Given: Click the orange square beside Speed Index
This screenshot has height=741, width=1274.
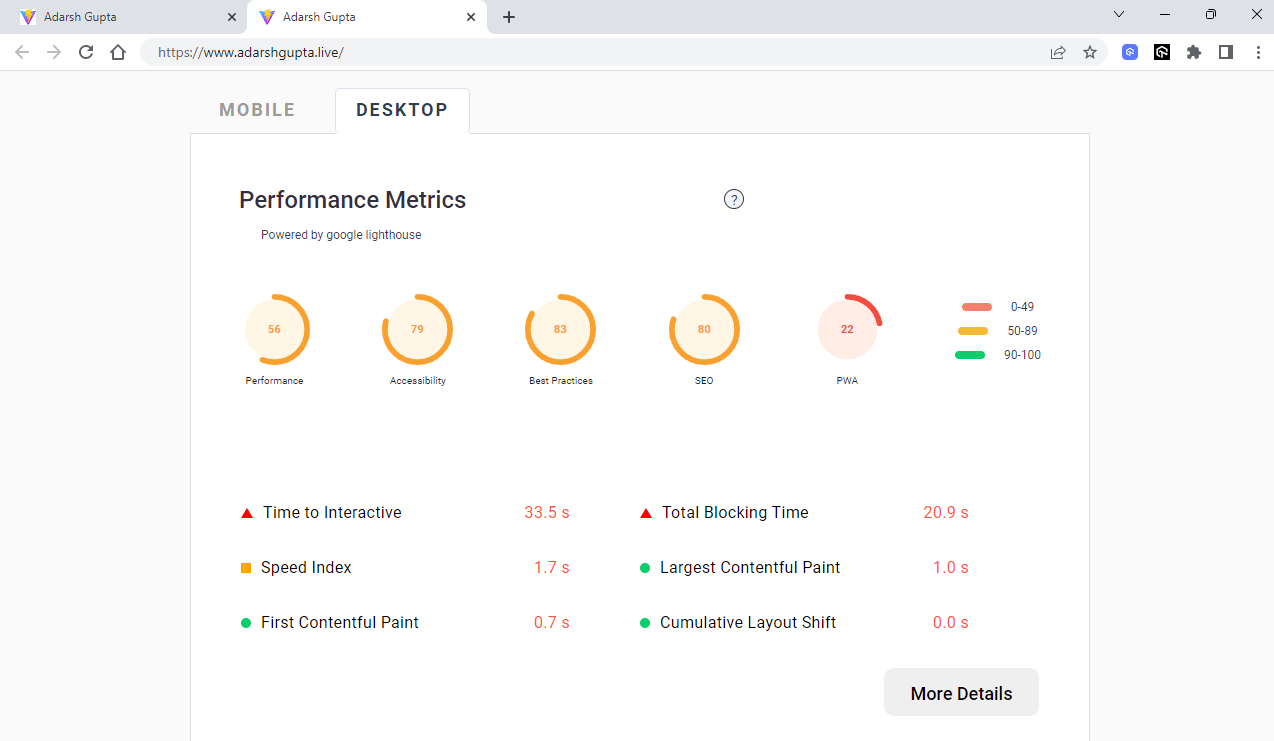Looking at the screenshot, I should pyautogui.click(x=246, y=567).
